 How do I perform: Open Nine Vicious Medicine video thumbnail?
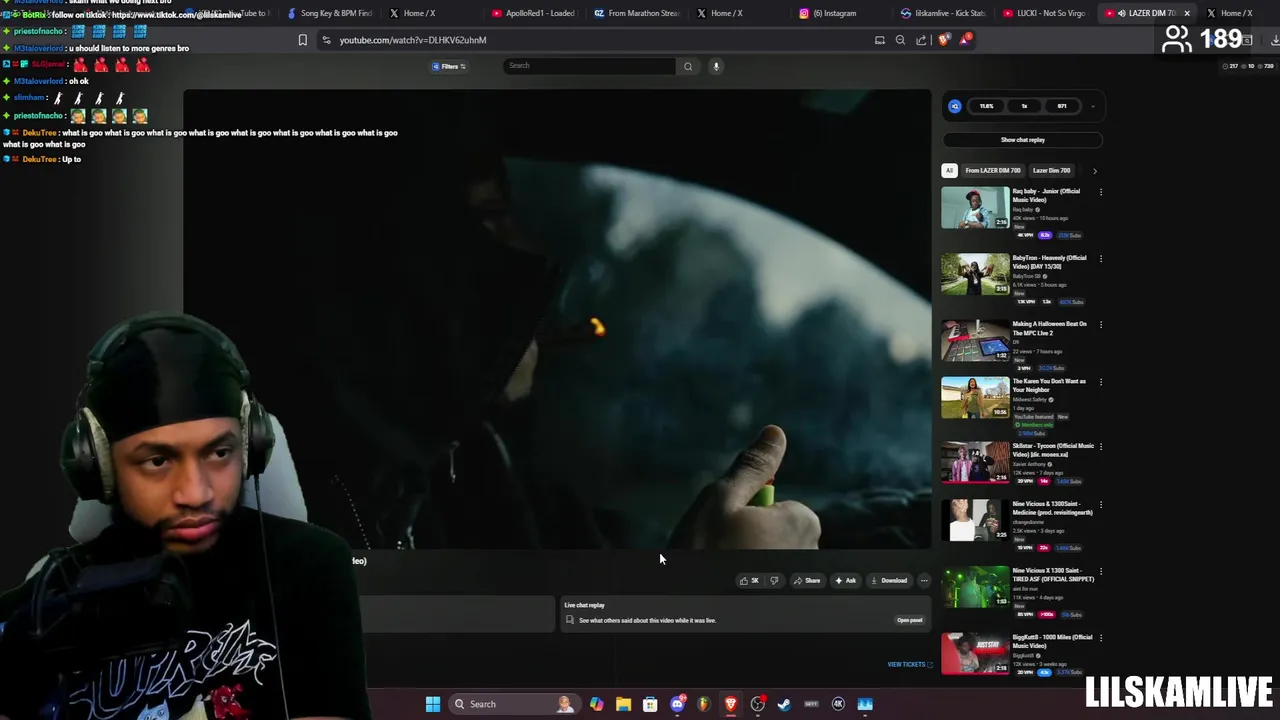(x=975, y=520)
